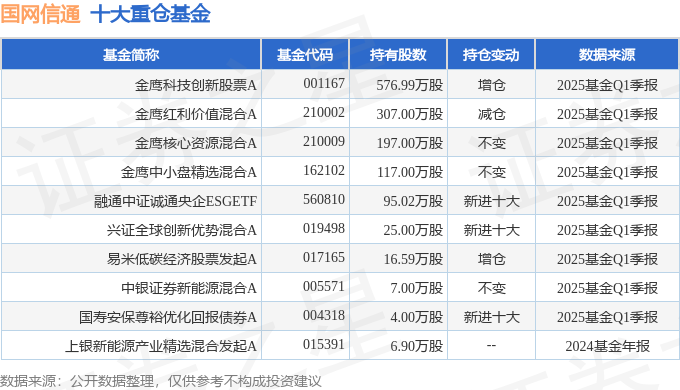Click the 基金代码 column header

(x=305, y=55)
